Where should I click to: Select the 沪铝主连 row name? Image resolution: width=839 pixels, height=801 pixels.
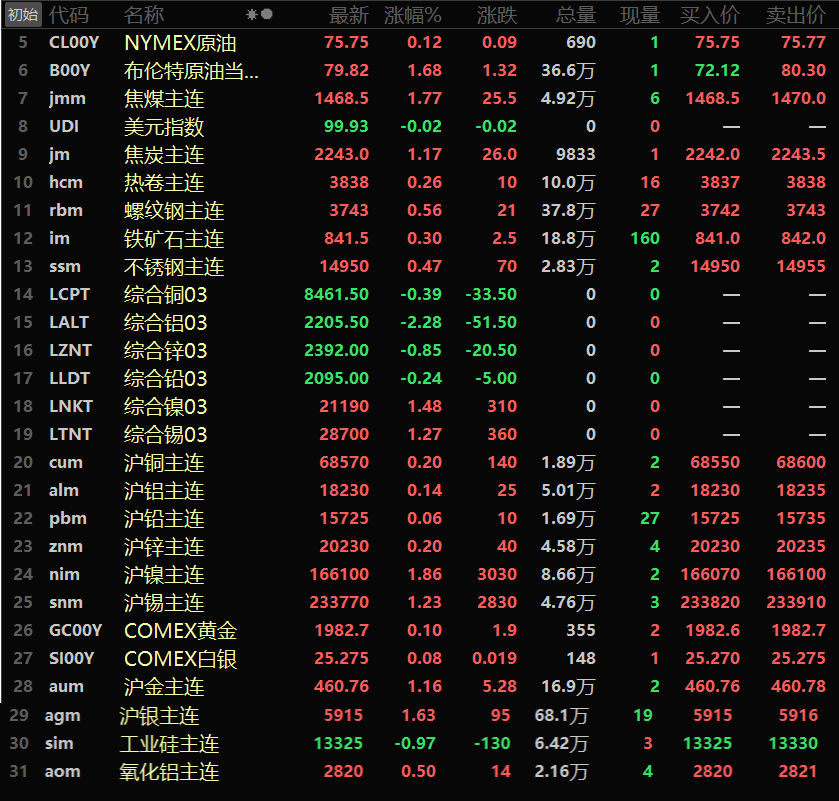click(164, 491)
